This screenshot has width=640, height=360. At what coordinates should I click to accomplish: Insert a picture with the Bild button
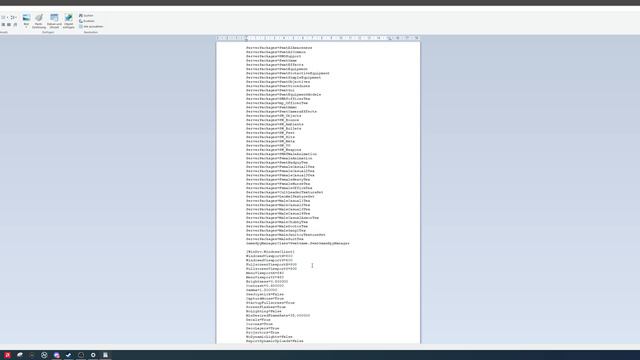26,19
